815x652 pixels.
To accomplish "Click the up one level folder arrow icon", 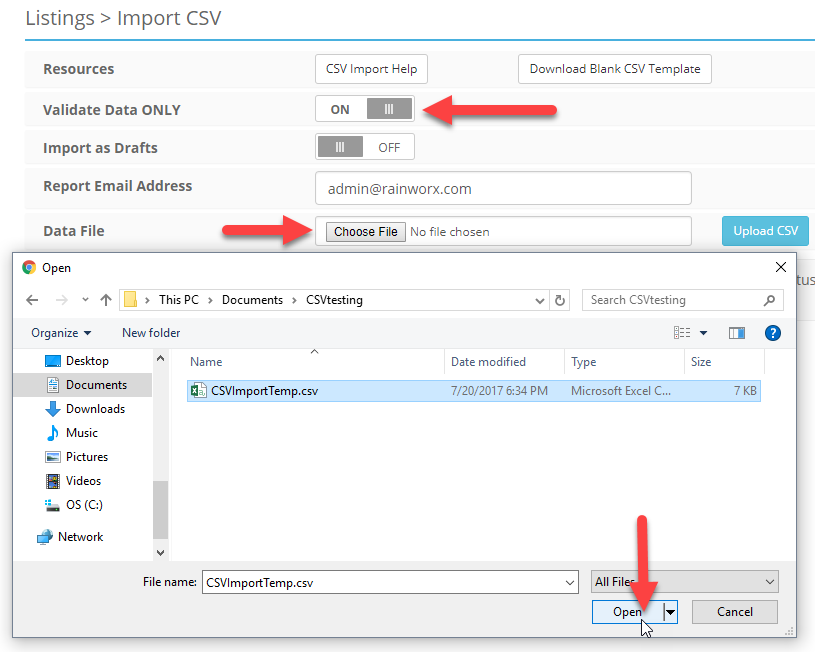I will coord(107,299).
